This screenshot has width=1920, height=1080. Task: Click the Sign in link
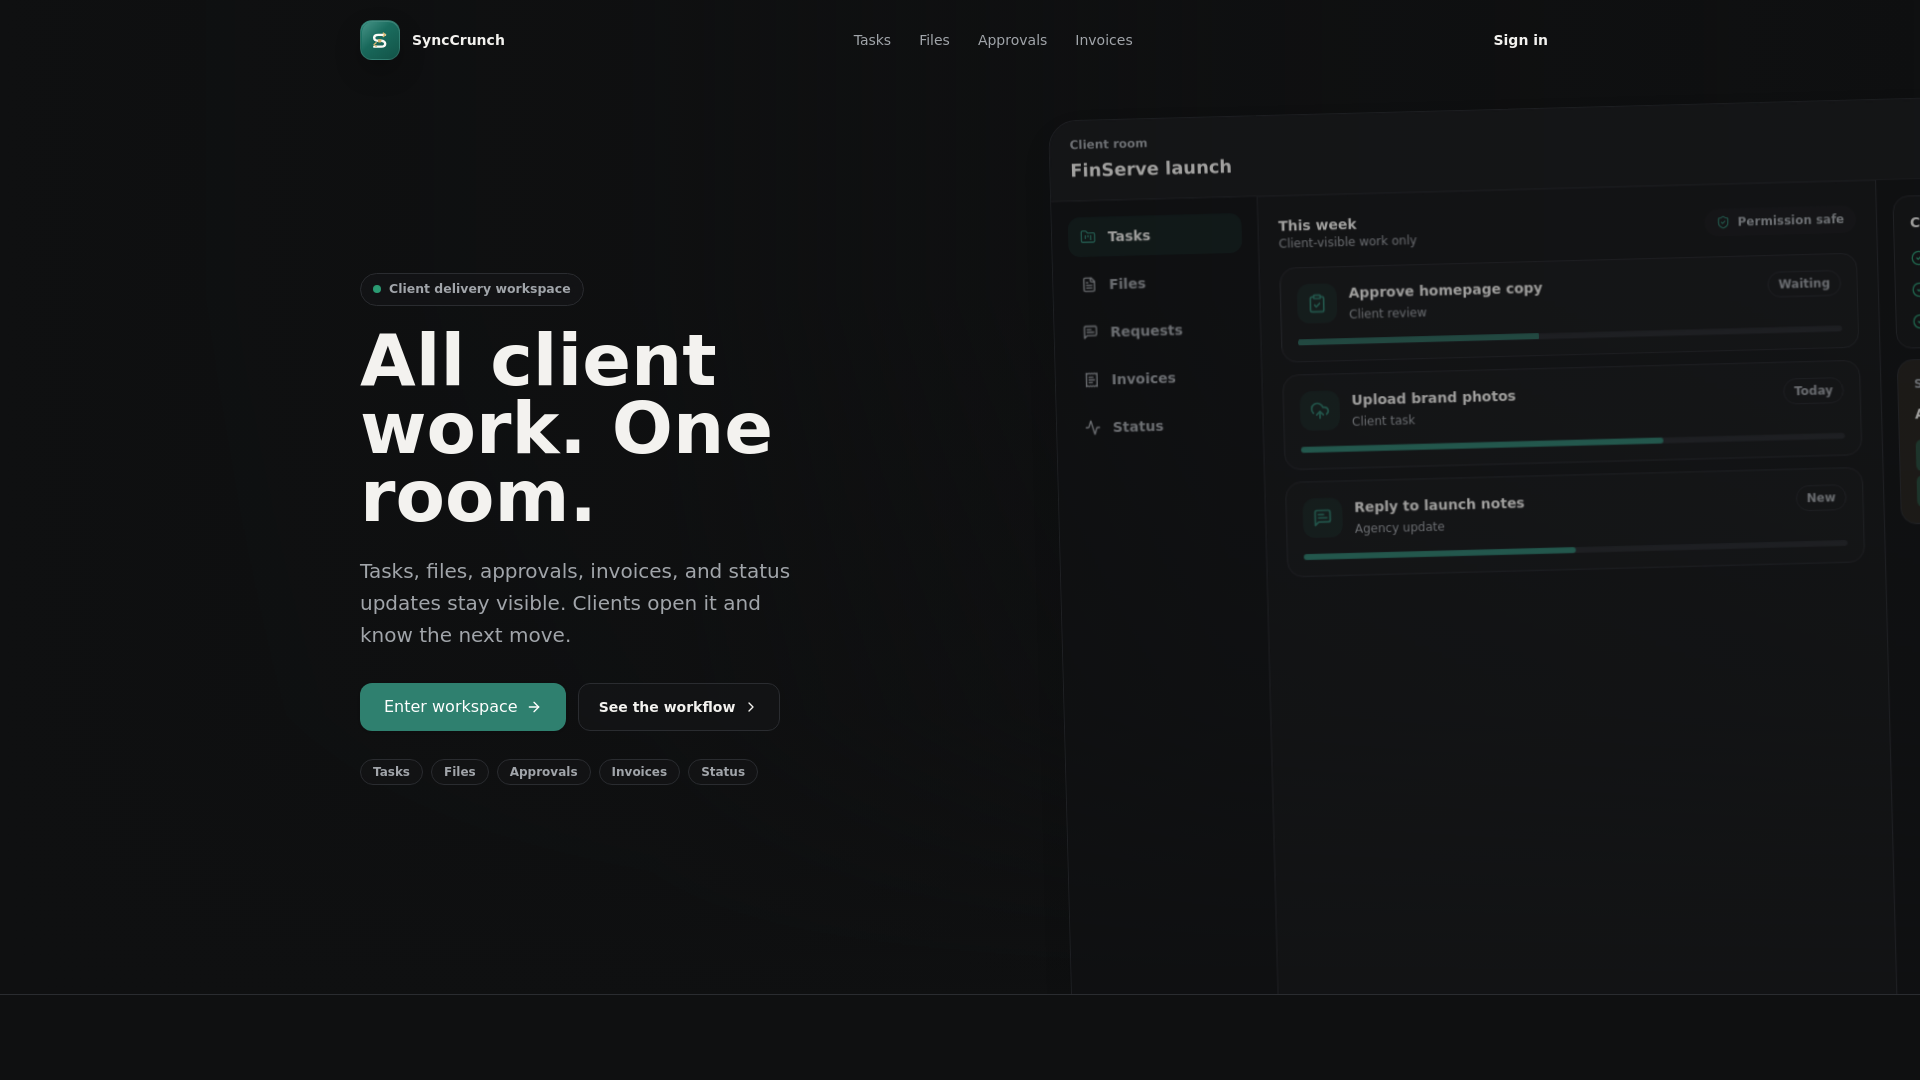coord(1520,40)
